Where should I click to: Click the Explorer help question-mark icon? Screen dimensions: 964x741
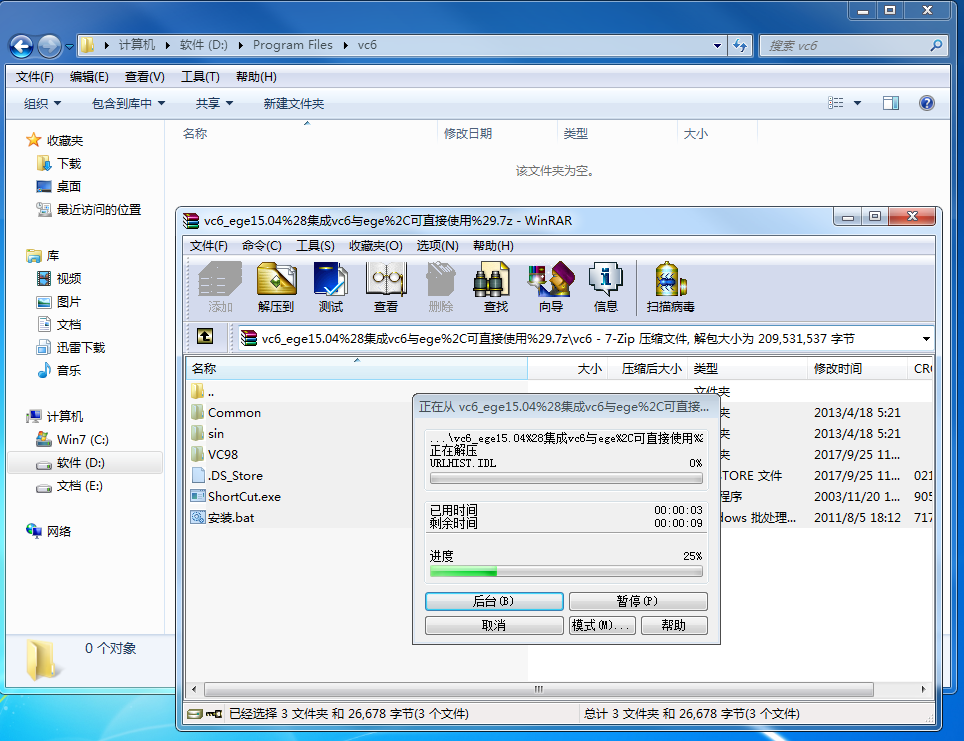click(x=926, y=103)
